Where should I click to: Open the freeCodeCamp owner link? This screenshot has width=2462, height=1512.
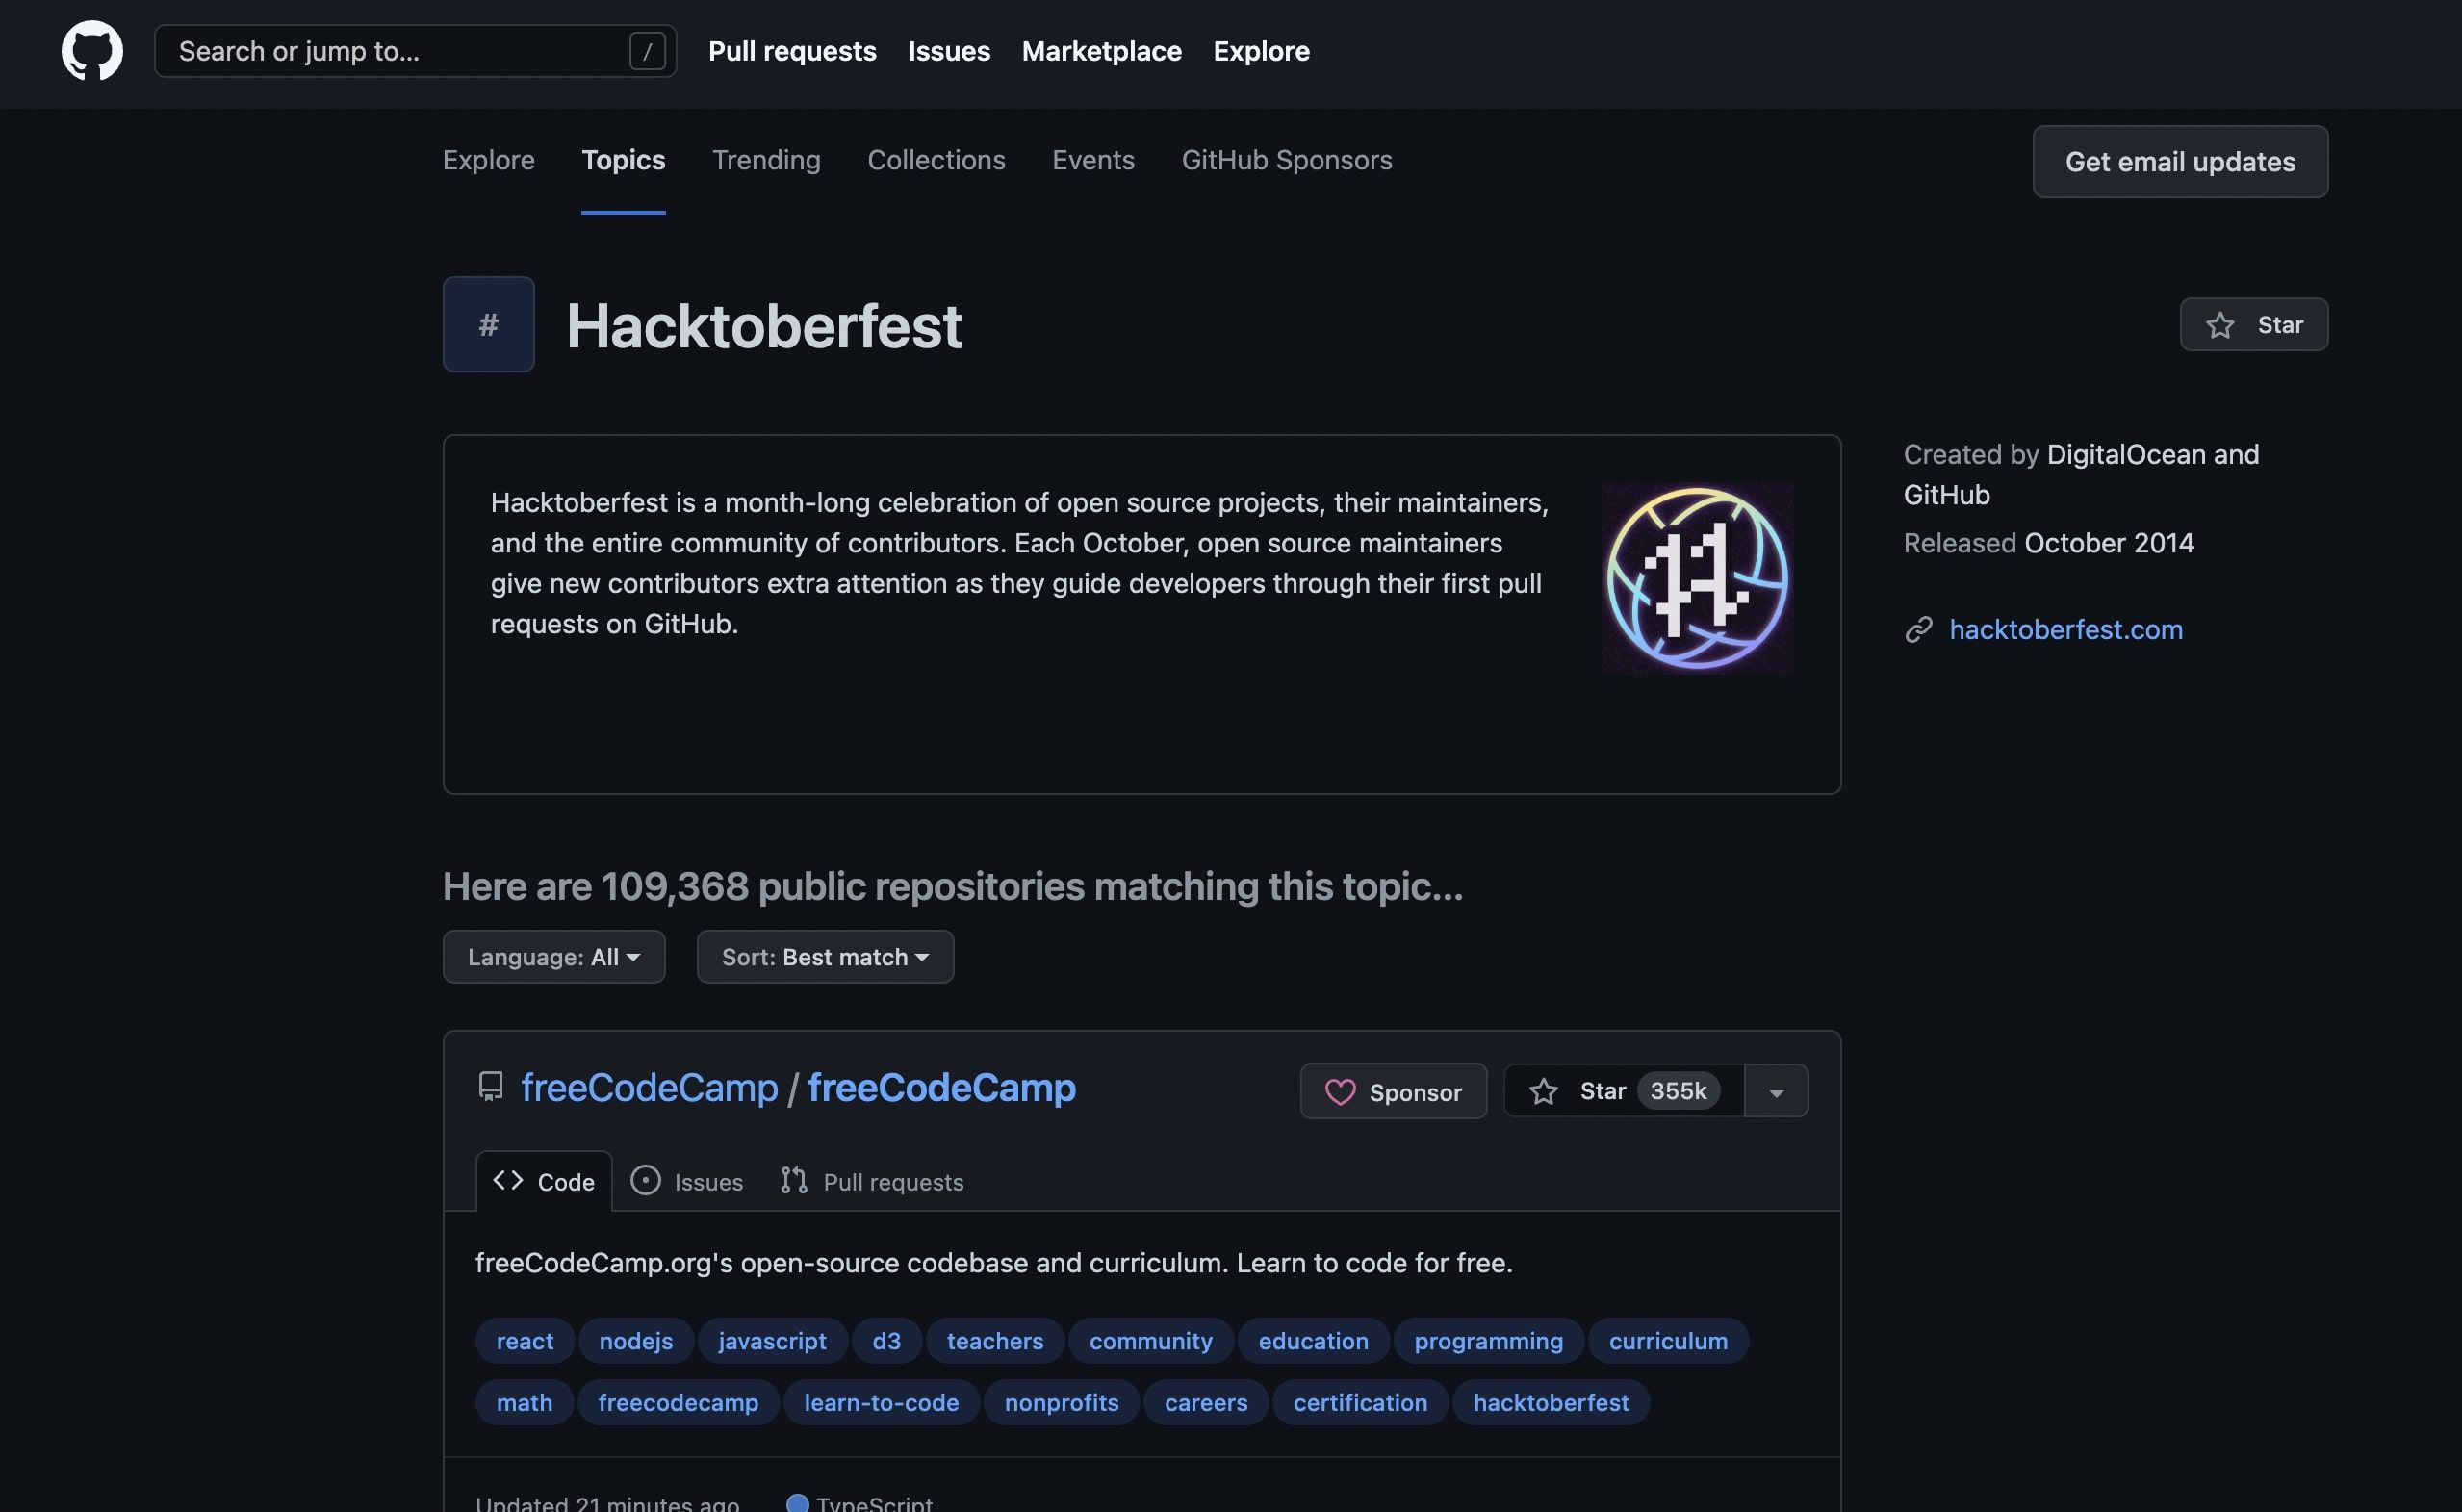point(649,1087)
